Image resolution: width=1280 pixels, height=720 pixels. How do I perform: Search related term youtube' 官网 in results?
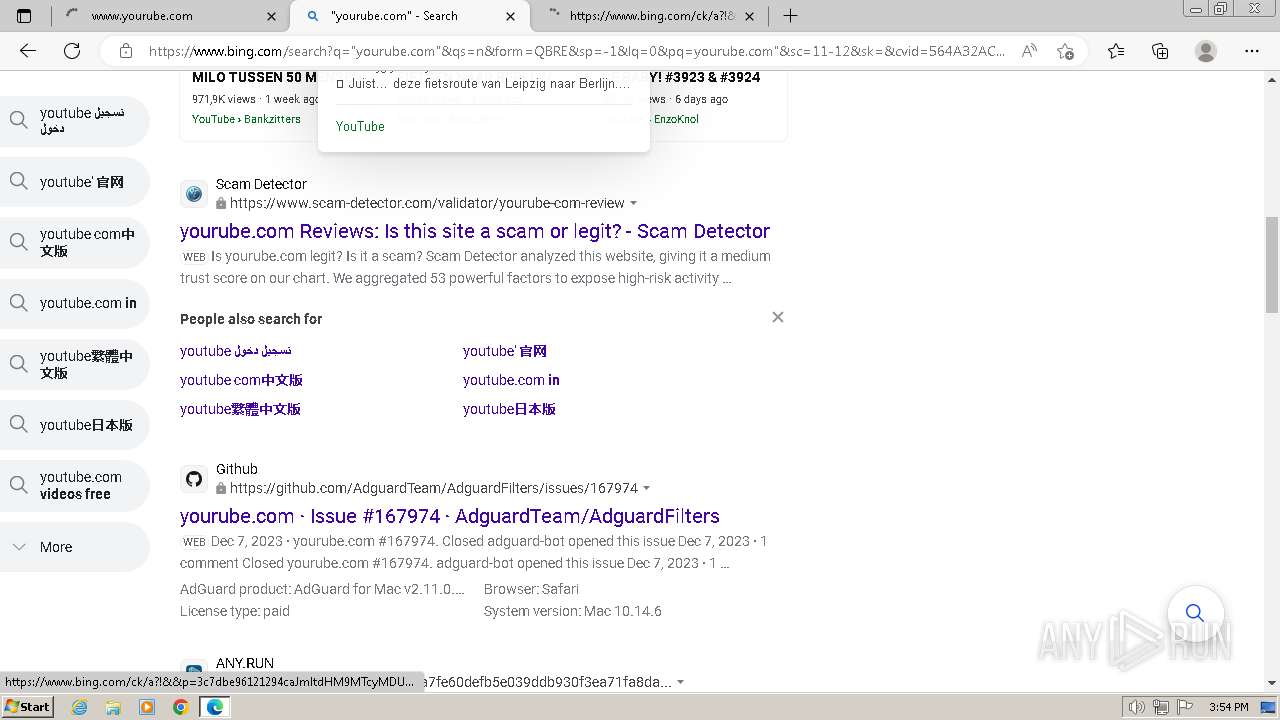point(505,351)
